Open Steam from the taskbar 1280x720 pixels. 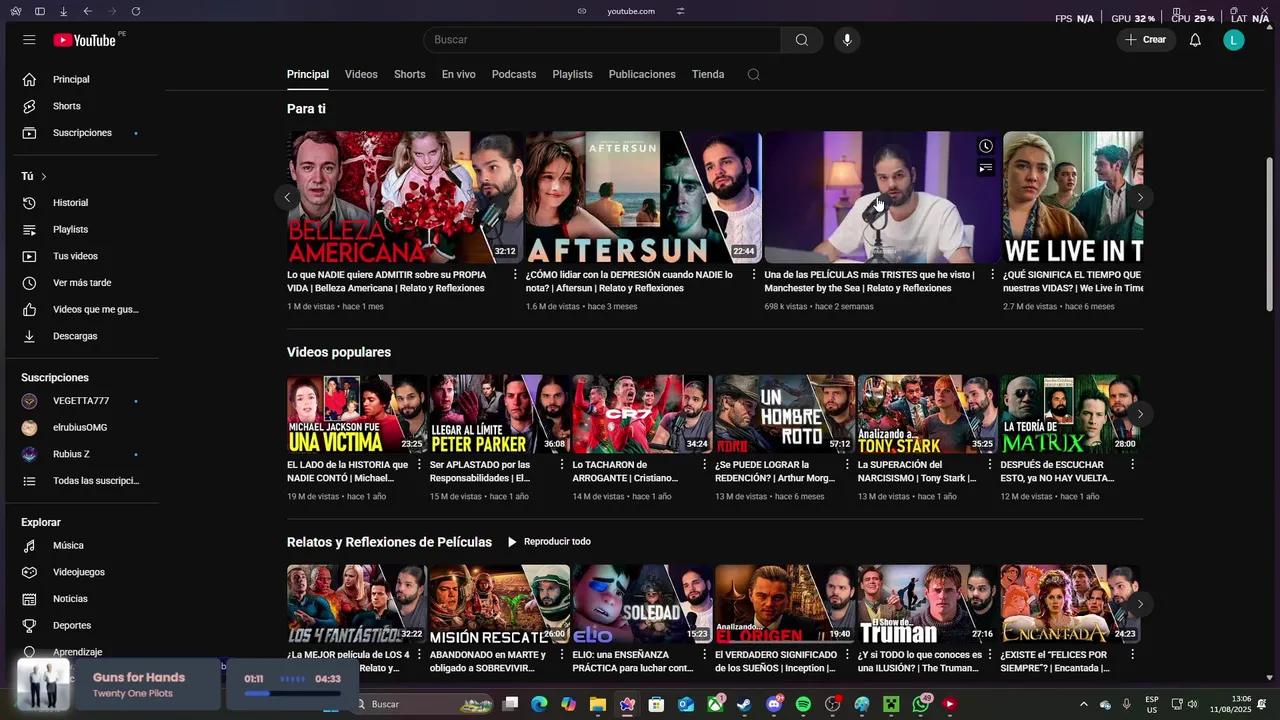click(x=744, y=704)
